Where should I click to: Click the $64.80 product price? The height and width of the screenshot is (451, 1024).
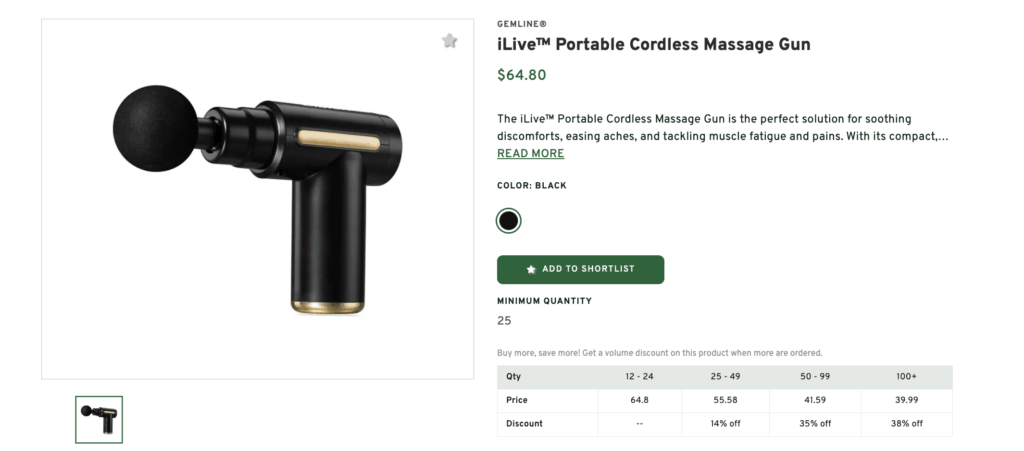(521, 75)
